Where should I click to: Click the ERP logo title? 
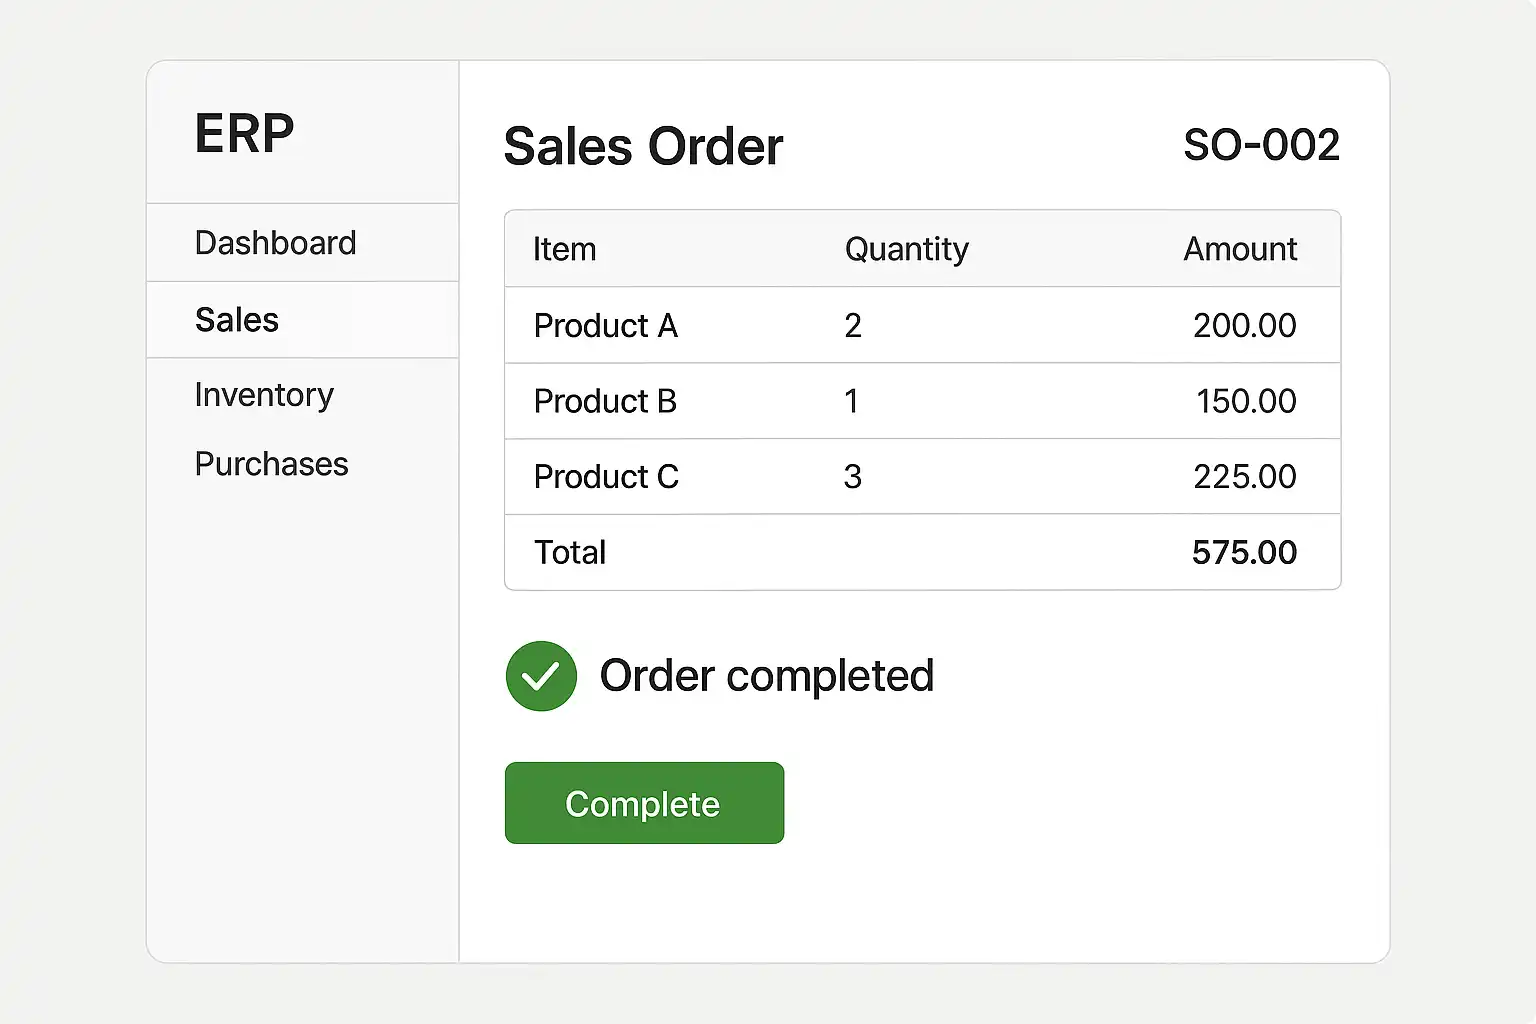[x=244, y=133]
